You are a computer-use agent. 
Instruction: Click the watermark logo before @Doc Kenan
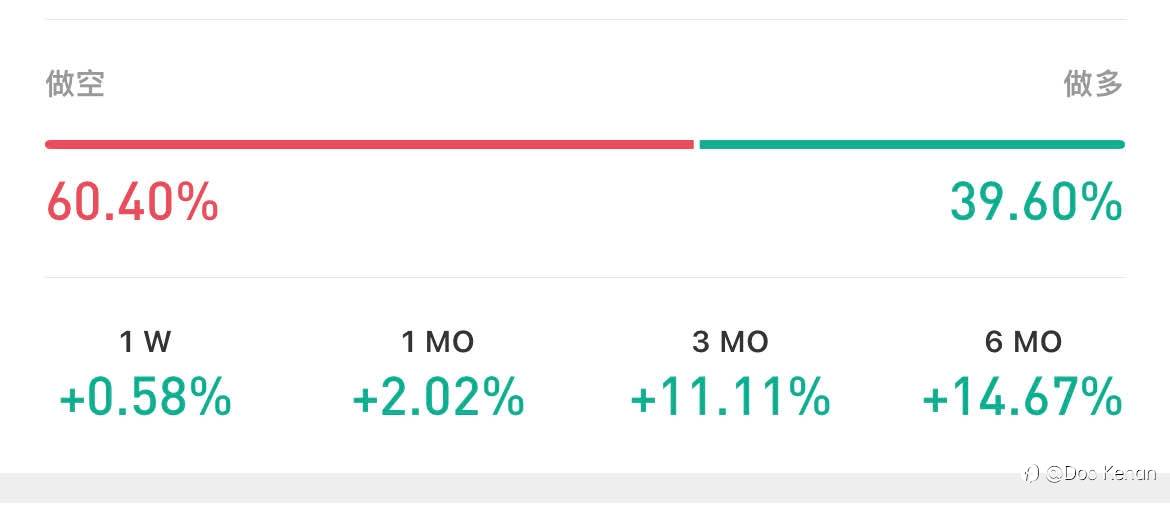(x=1029, y=474)
